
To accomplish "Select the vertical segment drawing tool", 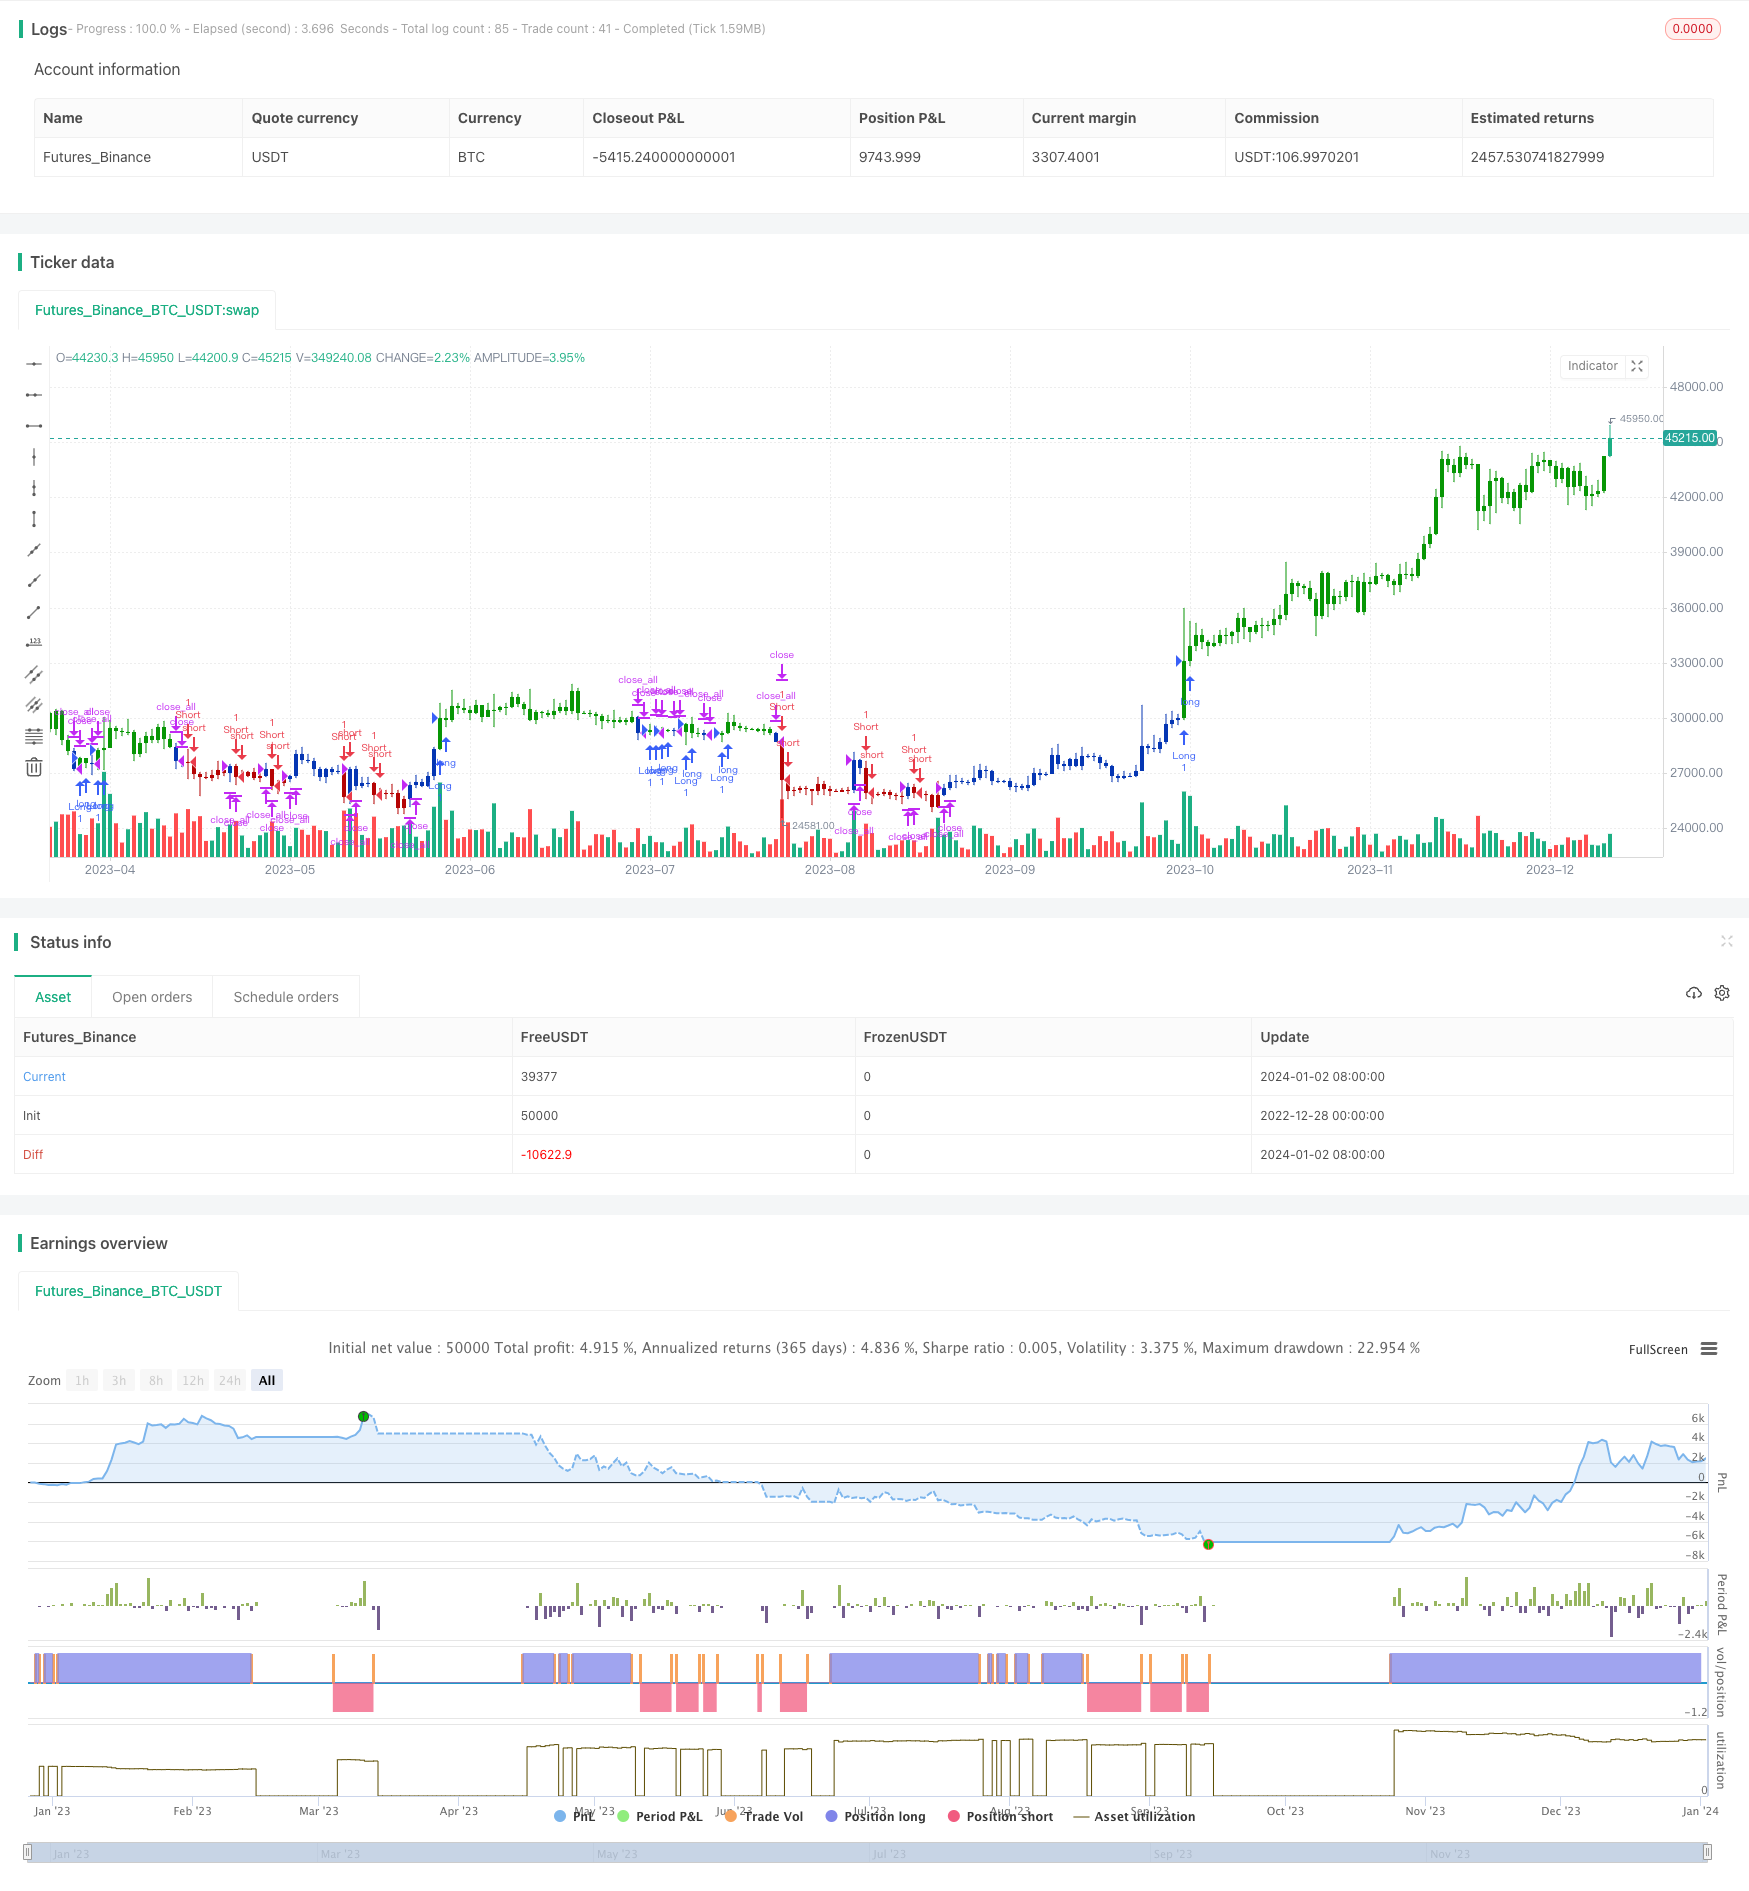I will click(34, 519).
